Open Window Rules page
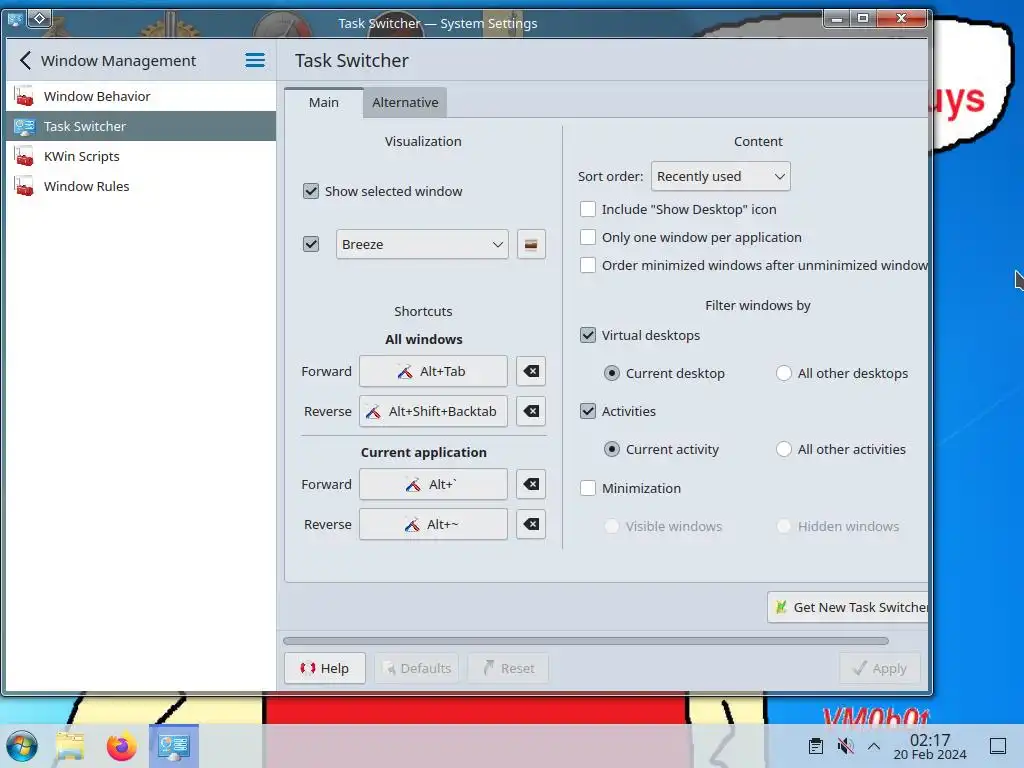The image size is (1024, 768). coord(140,186)
